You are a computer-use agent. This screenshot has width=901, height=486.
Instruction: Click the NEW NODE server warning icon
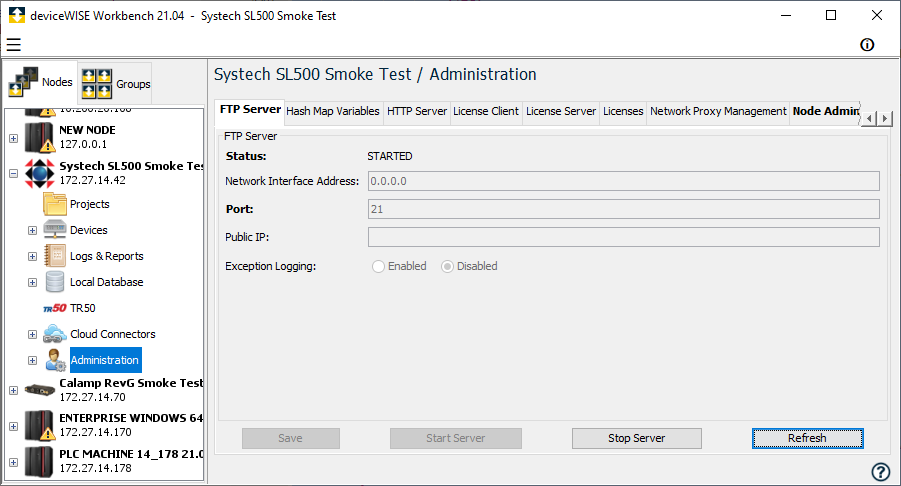tap(40, 137)
